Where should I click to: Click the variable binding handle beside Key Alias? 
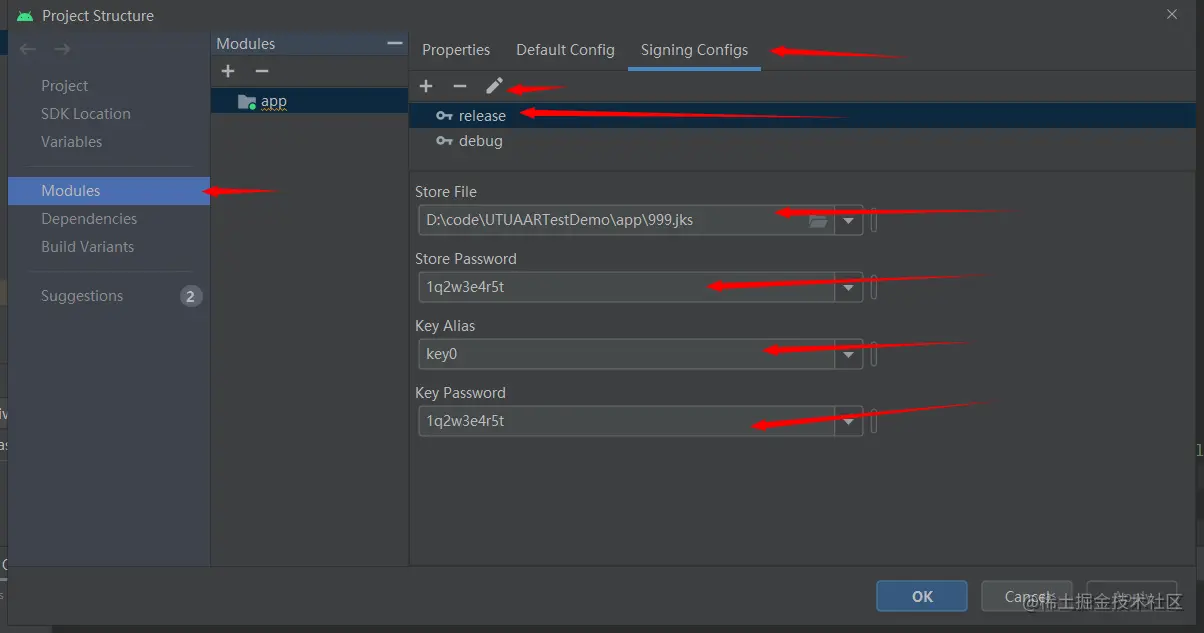click(x=874, y=355)
